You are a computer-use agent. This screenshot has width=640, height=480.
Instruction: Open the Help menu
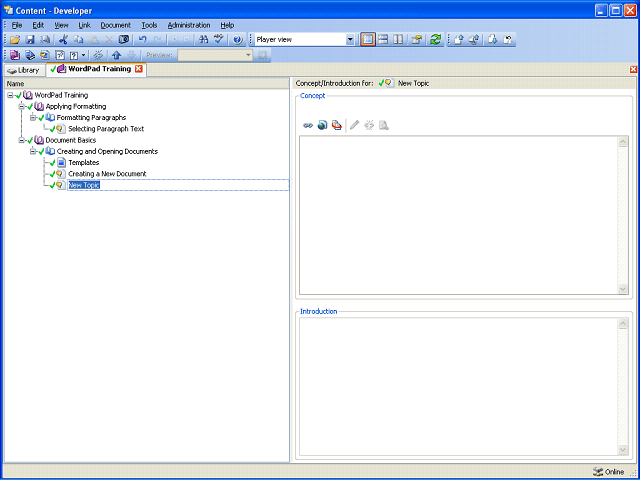point(227,25)
